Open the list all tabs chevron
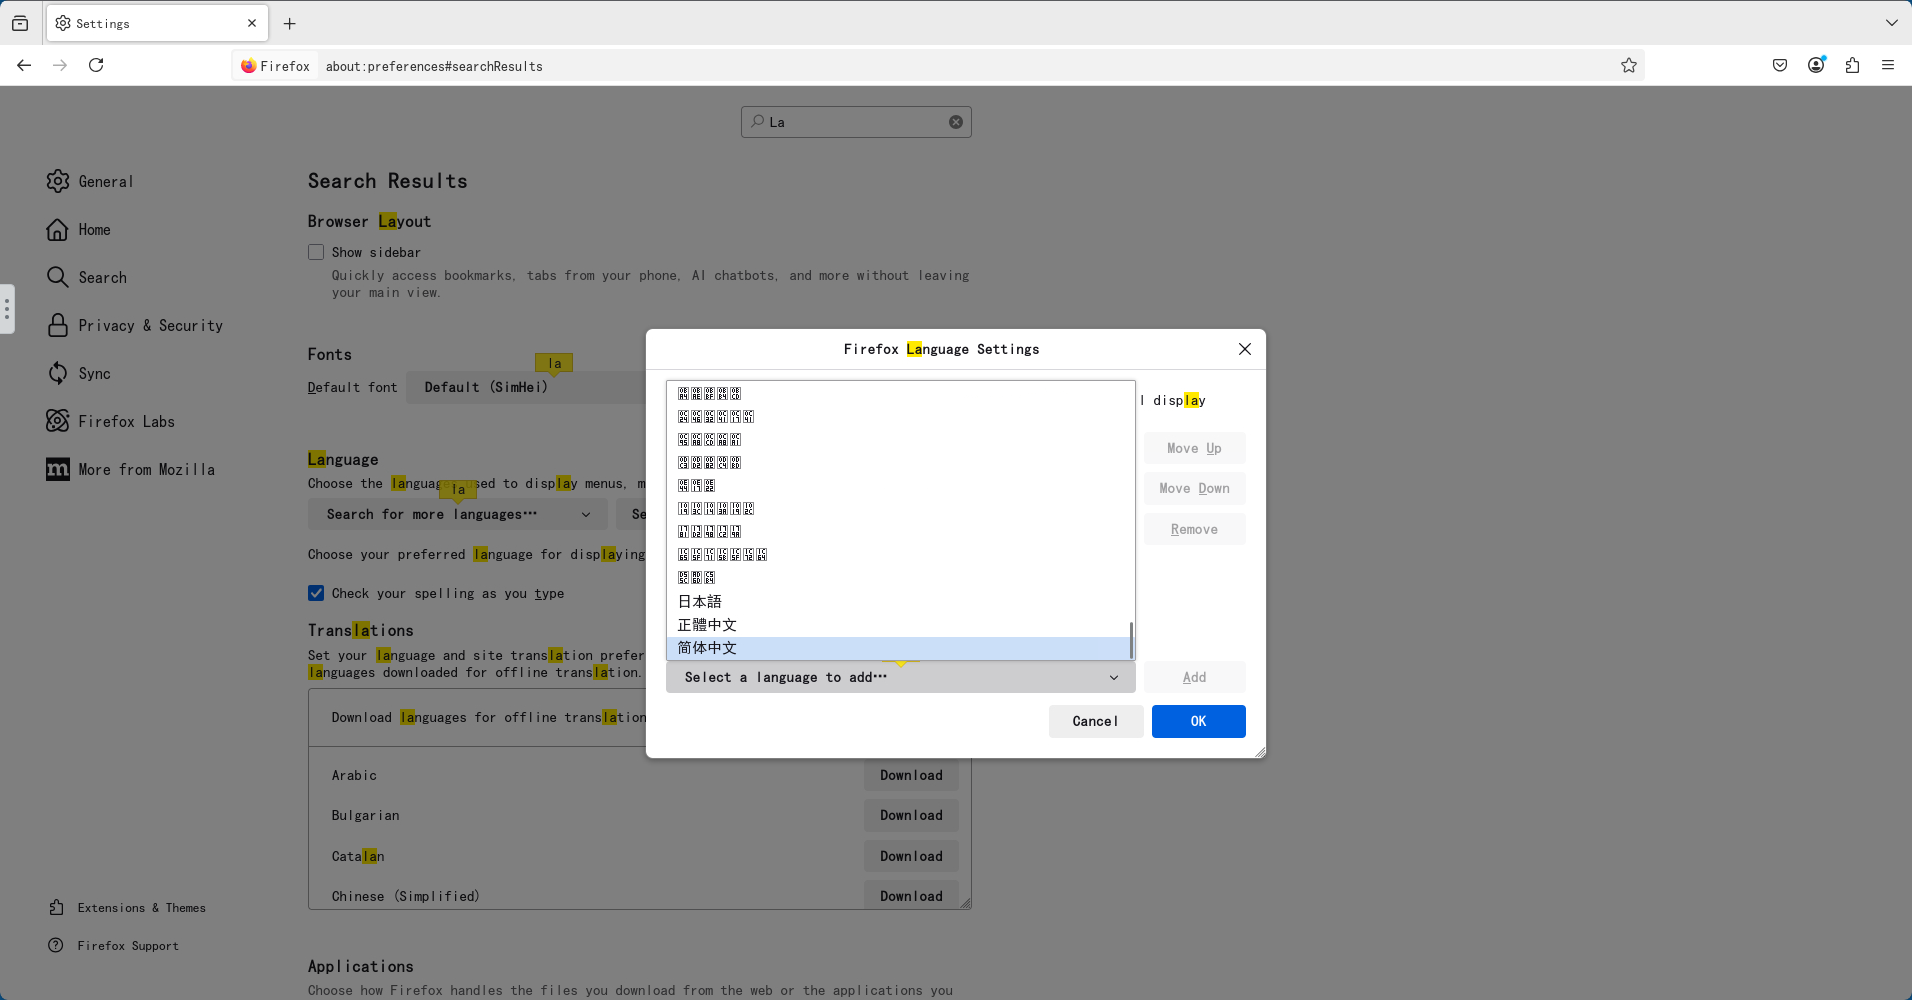This screenshot has height=1000, width=1912. (x=1892, y=23)
